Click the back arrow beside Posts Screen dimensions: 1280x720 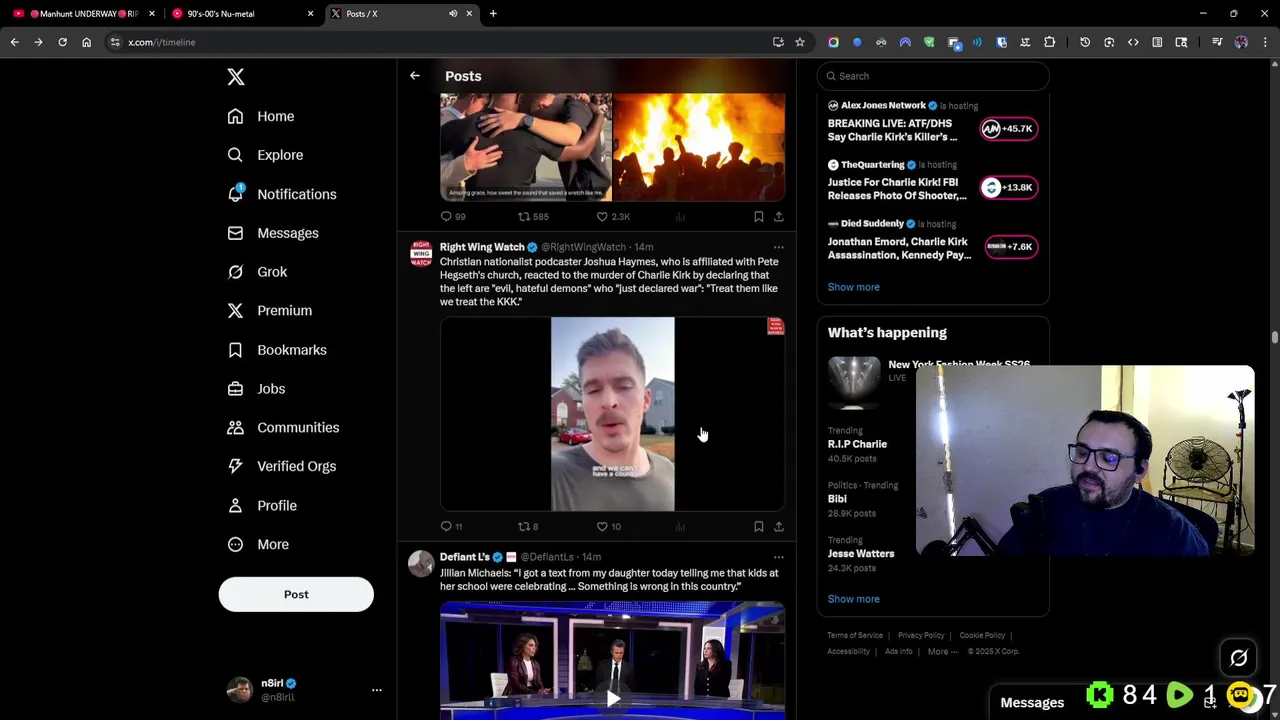[x=414, y=76]
